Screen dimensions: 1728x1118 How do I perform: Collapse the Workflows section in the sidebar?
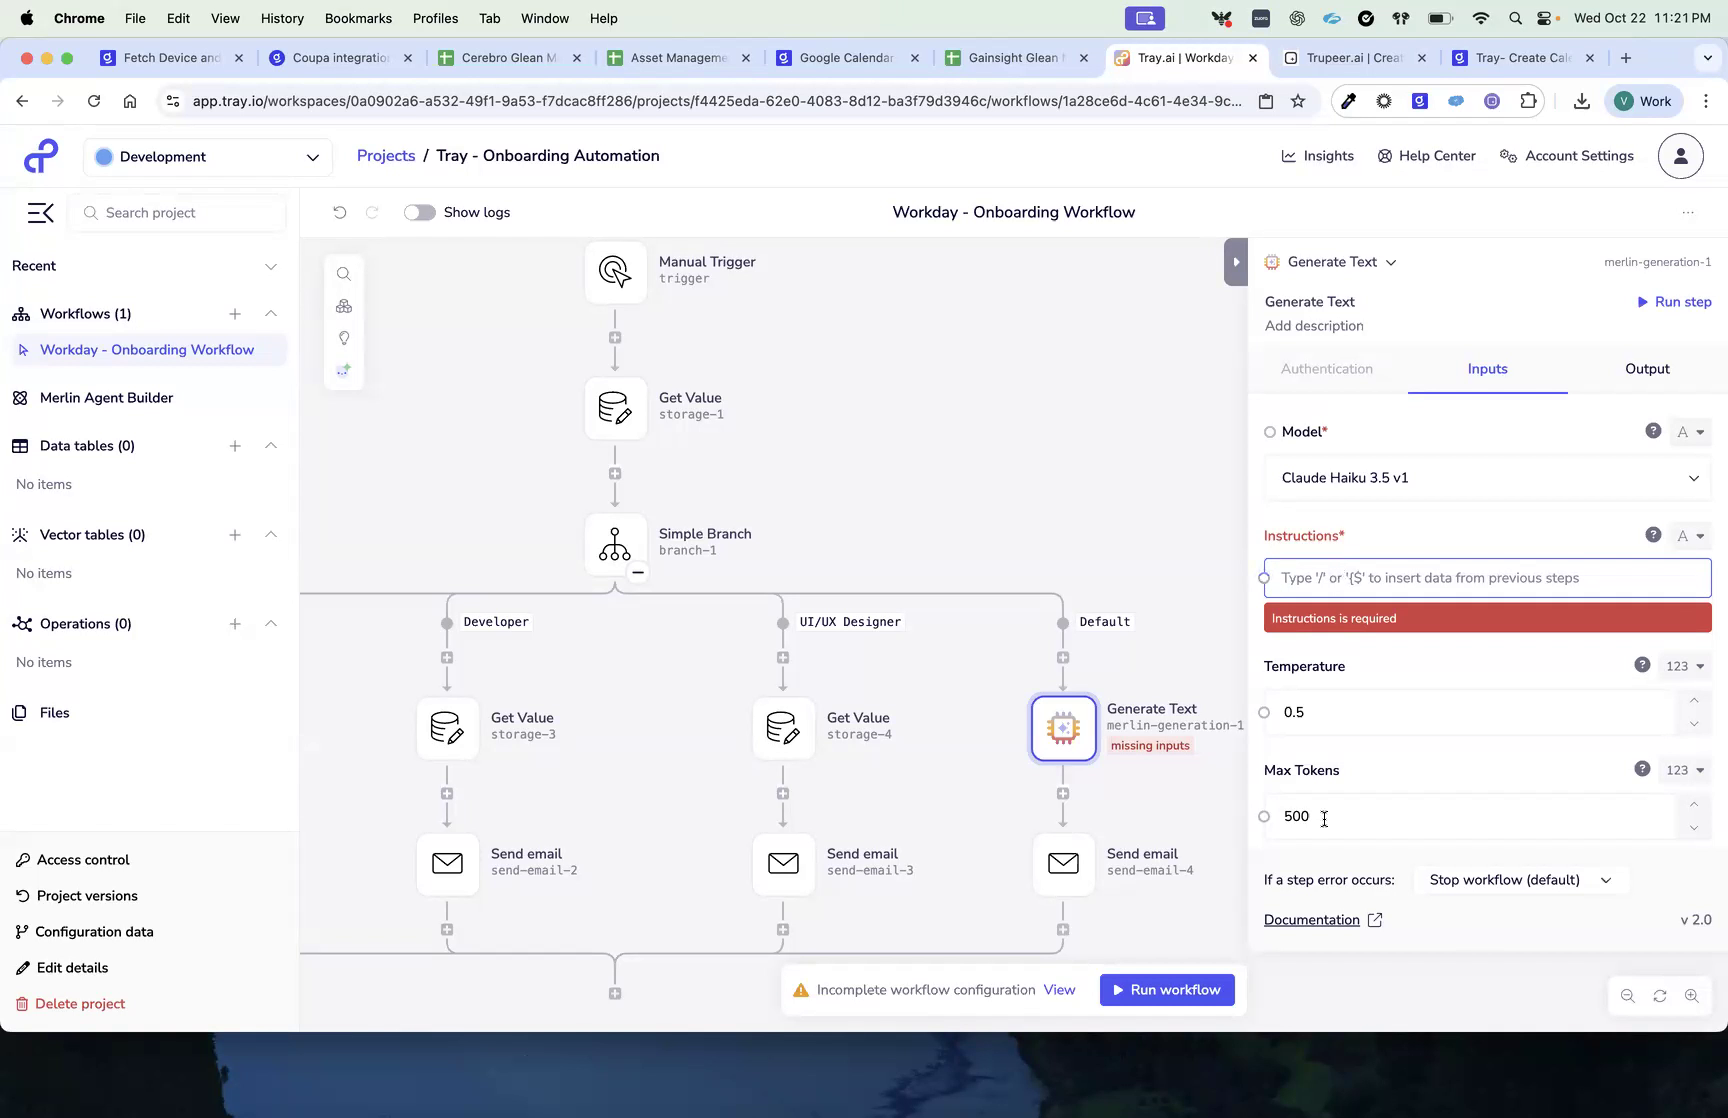point(271,313)
